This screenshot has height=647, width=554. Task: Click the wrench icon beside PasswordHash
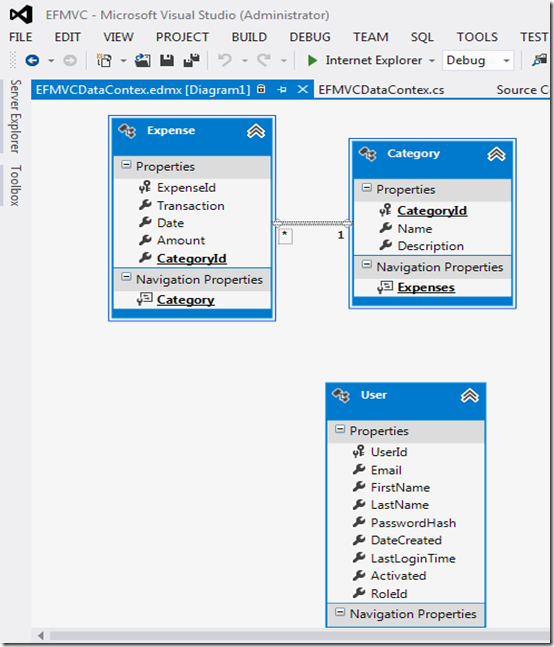coord(359,522)
